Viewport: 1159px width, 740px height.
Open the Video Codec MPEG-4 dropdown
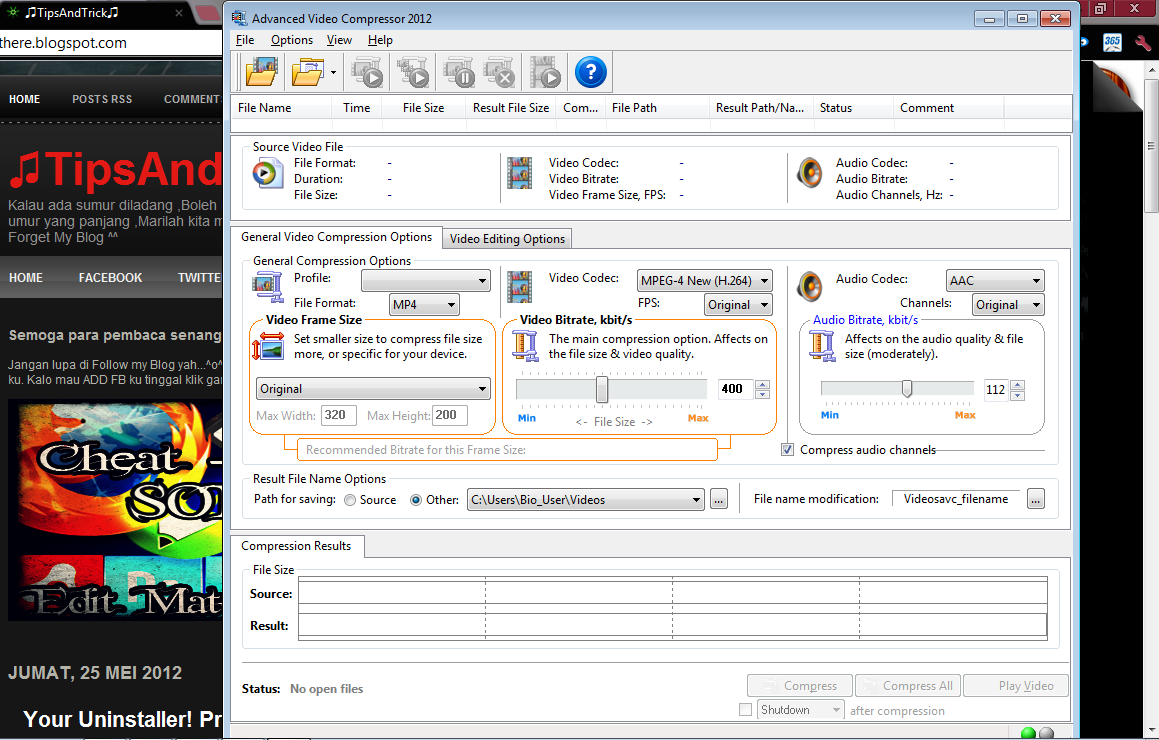coord(704,281)
